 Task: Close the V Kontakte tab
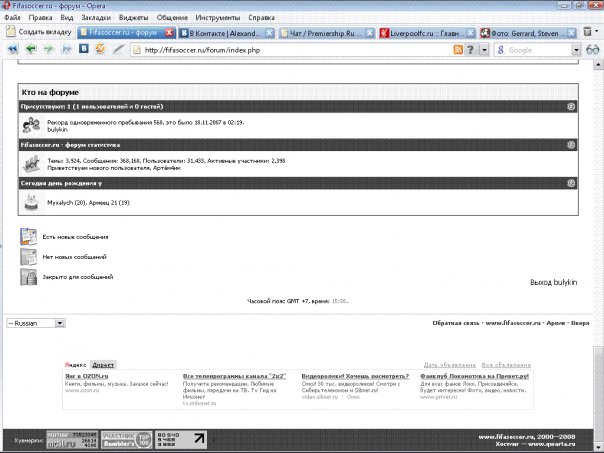click(270, 33)
